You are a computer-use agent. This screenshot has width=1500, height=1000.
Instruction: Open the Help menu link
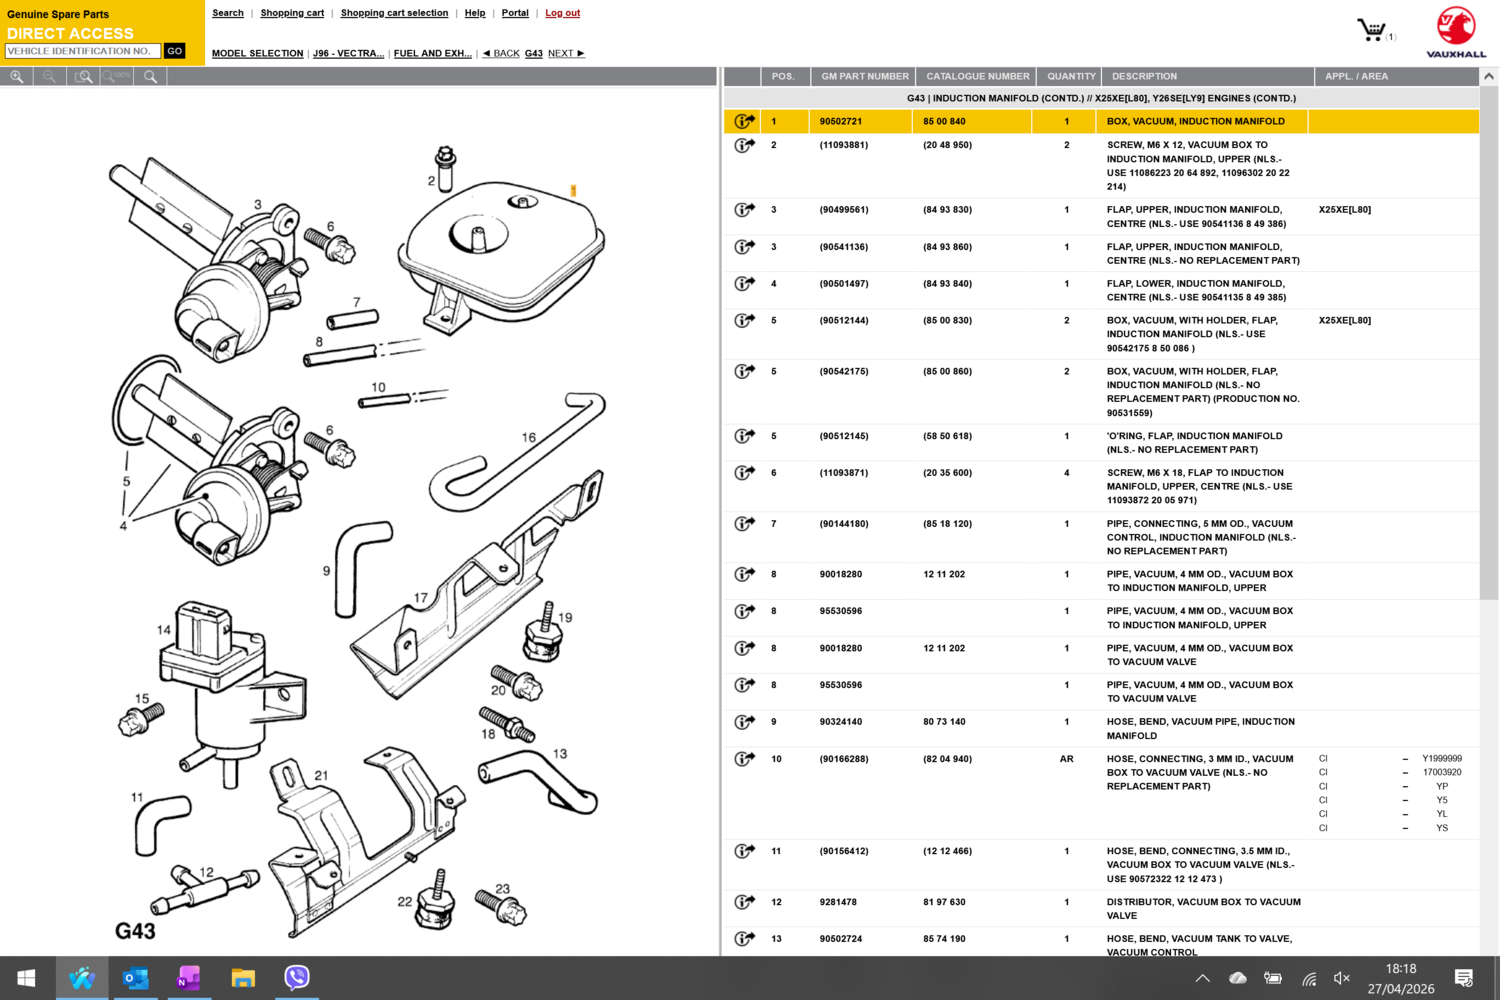(x=475, y=13)
